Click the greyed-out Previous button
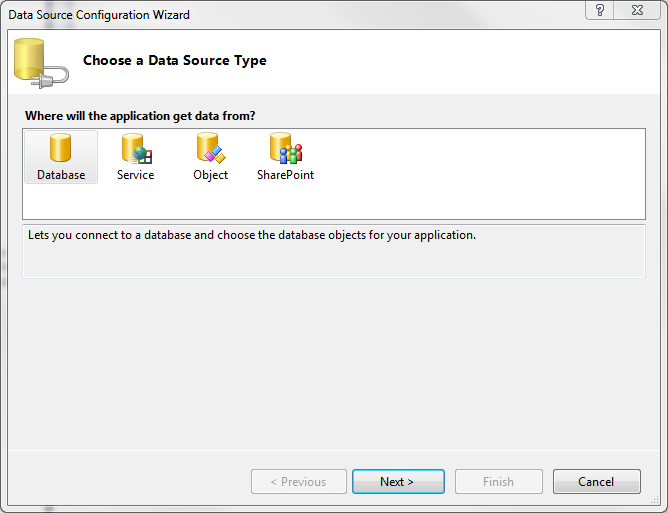This screenshot has height=513, width=668. pos(298,482)
